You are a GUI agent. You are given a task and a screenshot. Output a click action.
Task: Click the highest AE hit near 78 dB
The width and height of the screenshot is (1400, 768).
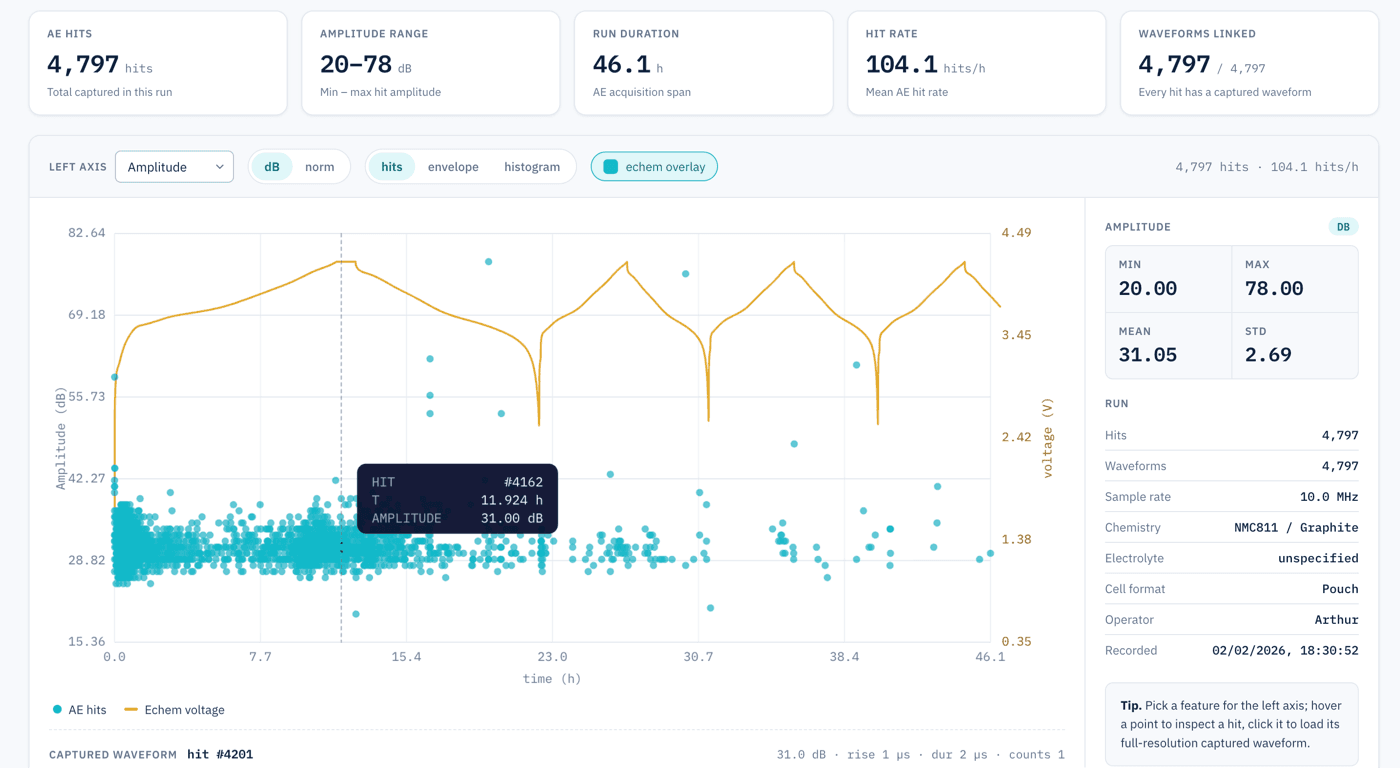[488, 262]
